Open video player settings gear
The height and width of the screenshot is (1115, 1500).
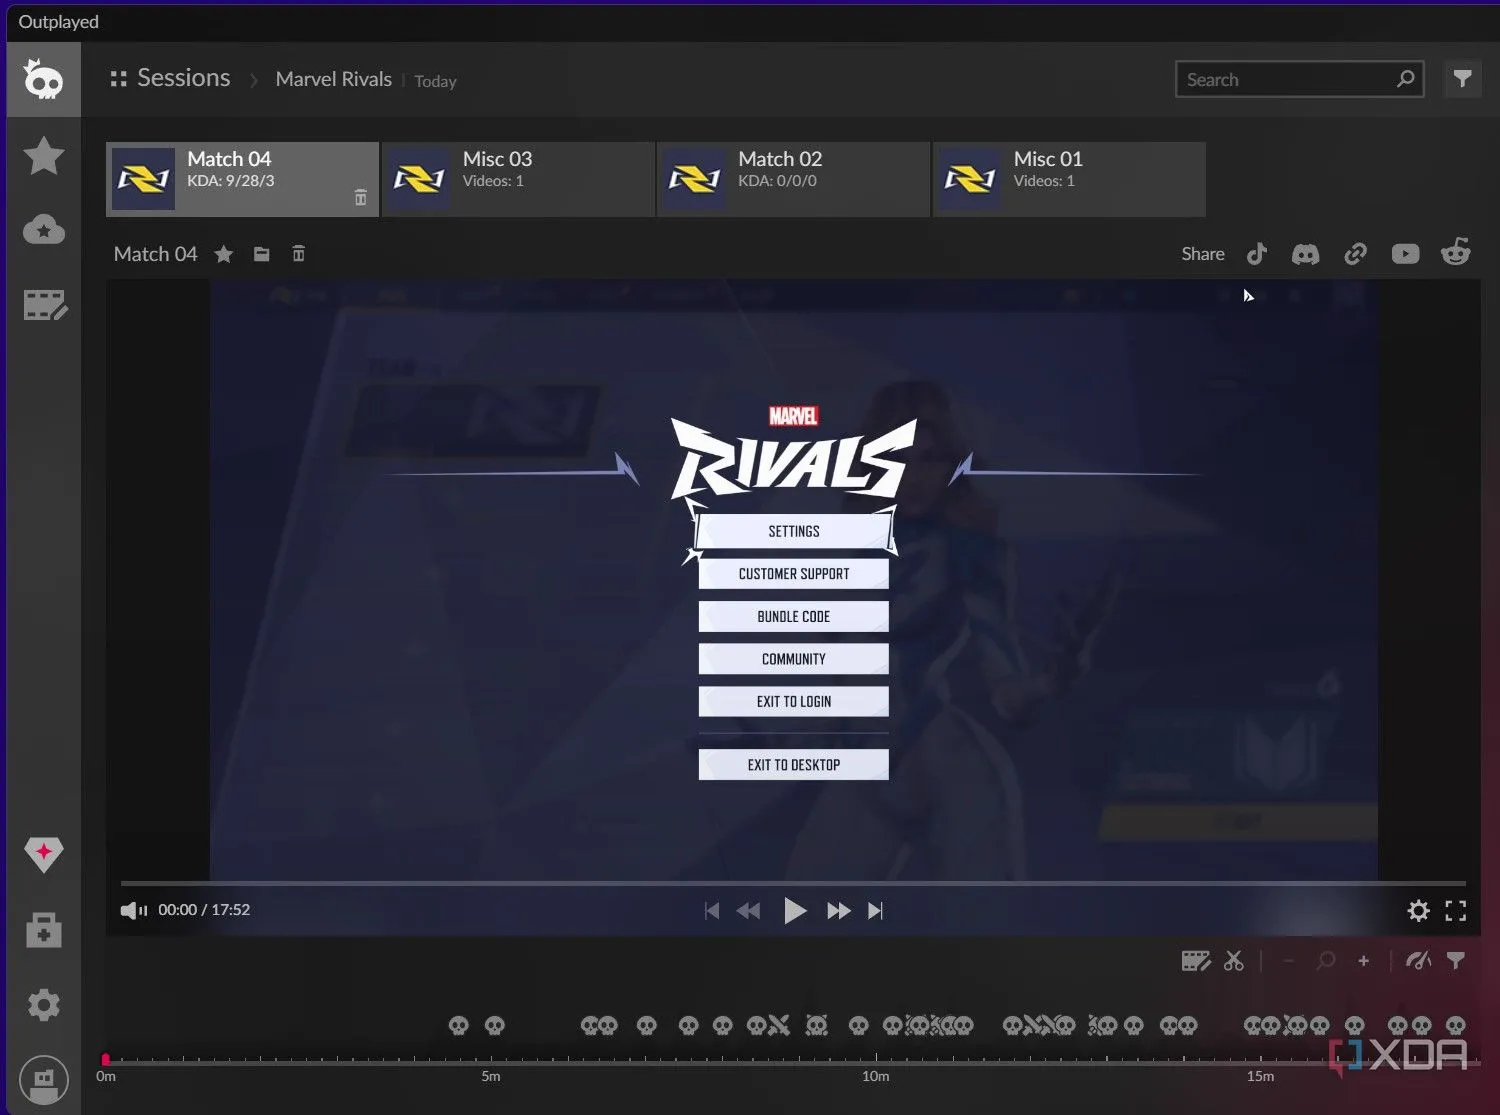pyautogui.click(x=1418, y=910)
